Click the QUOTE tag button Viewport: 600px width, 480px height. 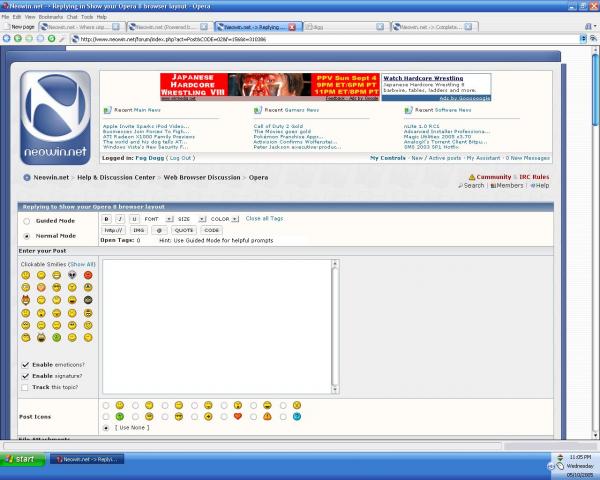coord(184,230)
